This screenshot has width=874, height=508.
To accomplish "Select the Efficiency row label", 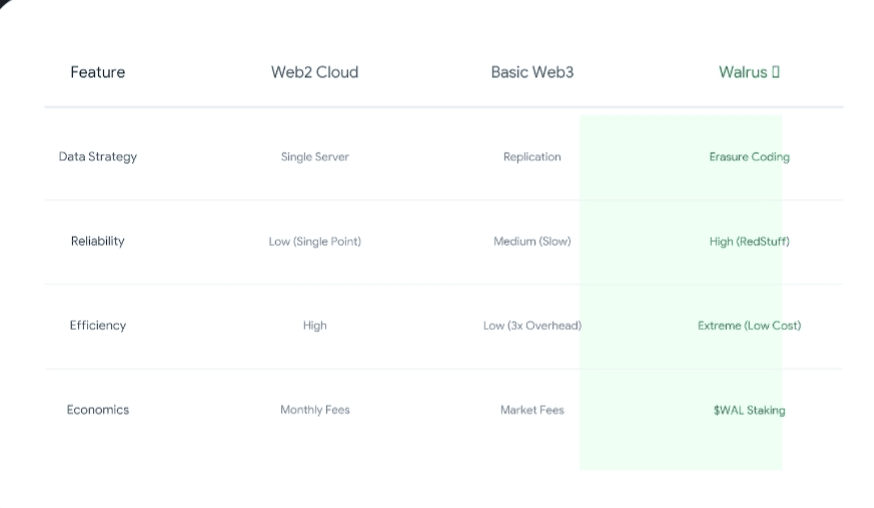I will (x=98, y=325).
